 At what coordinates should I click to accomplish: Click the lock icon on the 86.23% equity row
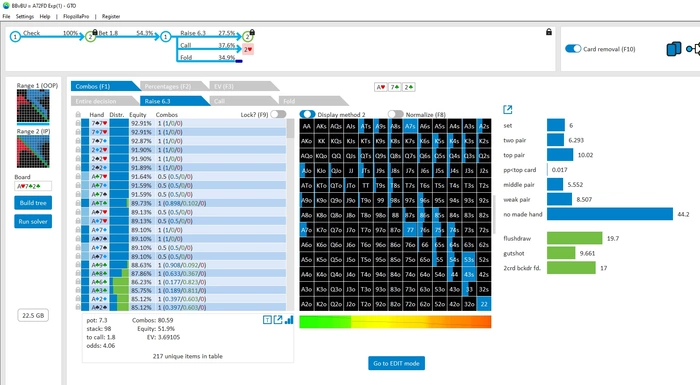[x=78, y=282]
